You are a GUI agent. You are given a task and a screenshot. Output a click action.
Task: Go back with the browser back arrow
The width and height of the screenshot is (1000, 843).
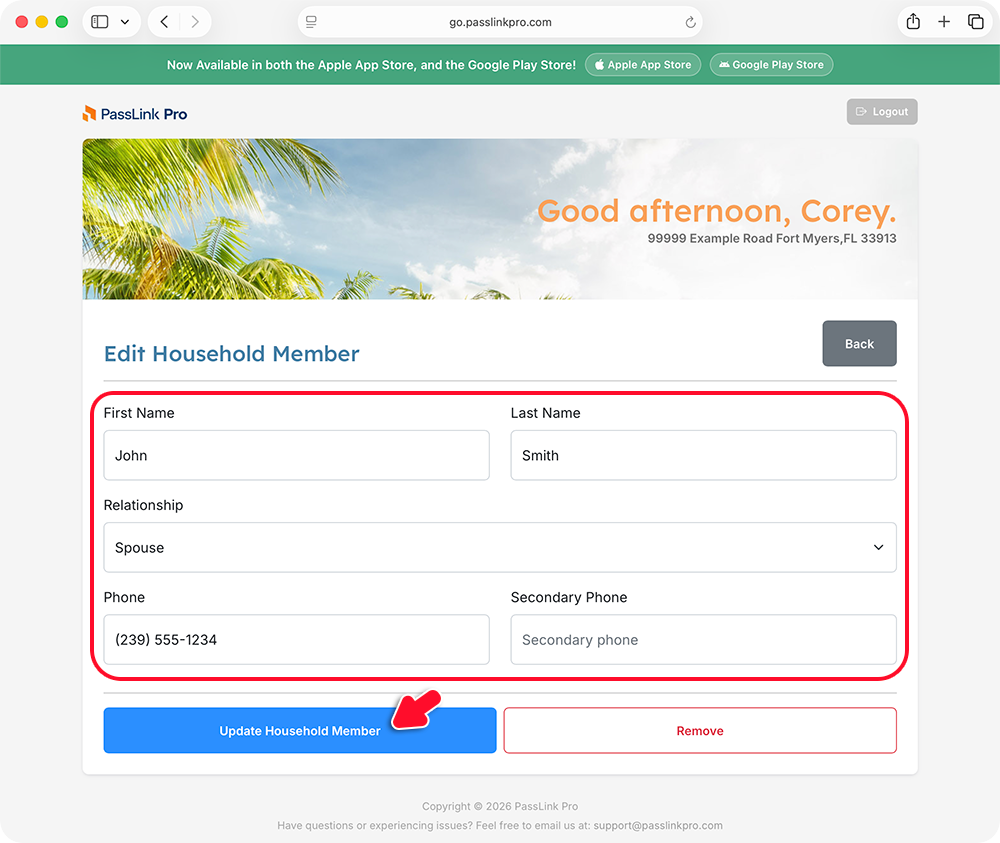tap(165, 22)
